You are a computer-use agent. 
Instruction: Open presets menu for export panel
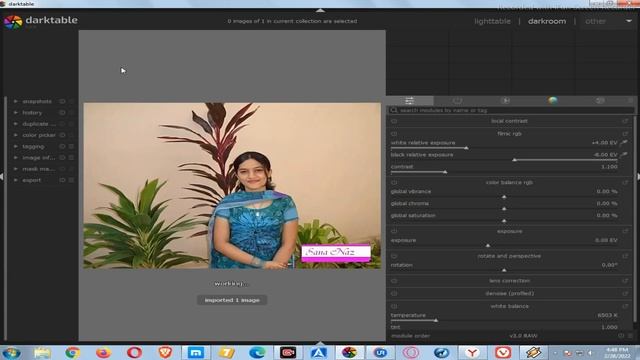(x=71, y=180)
